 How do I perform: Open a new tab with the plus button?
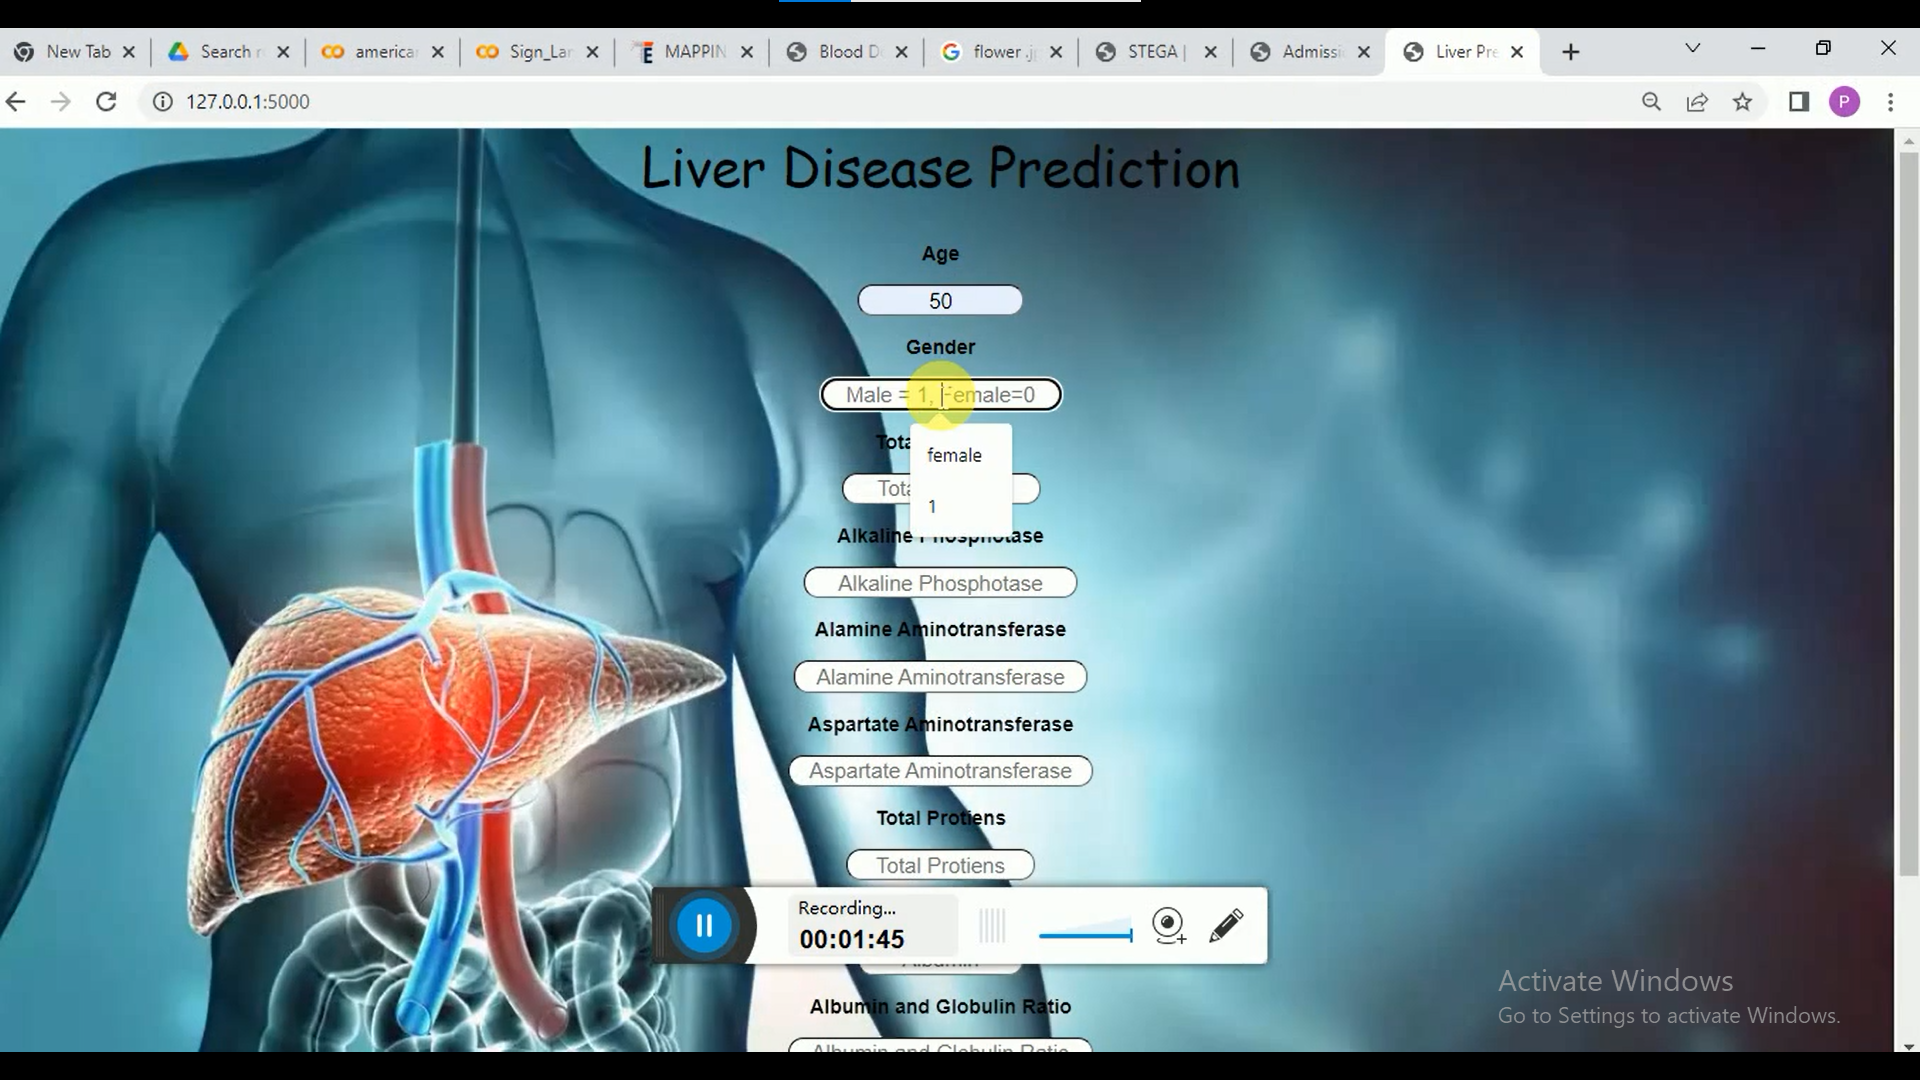pyautogui.click(x=1570, y=52)
